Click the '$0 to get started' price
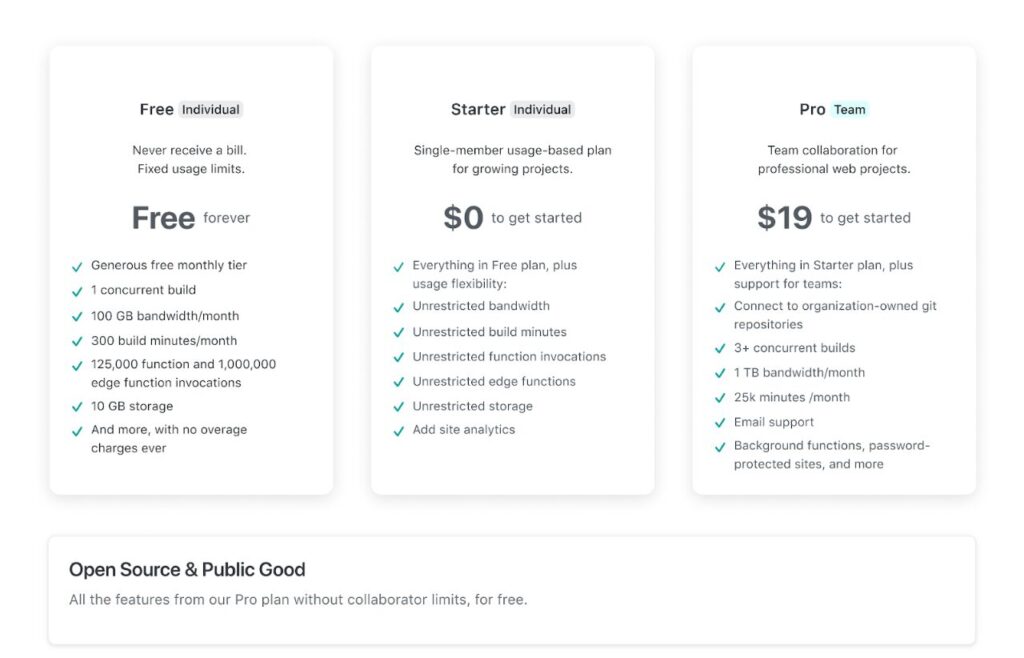The width and height of the screenshot is (1024, 658). point(513,218)
